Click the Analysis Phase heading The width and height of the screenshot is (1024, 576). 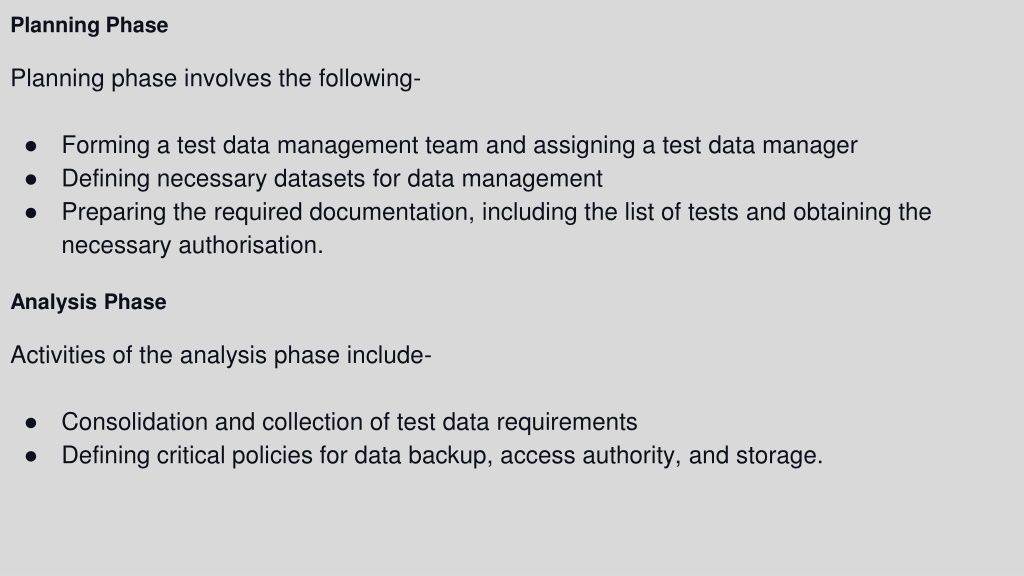tap(88, 302)
